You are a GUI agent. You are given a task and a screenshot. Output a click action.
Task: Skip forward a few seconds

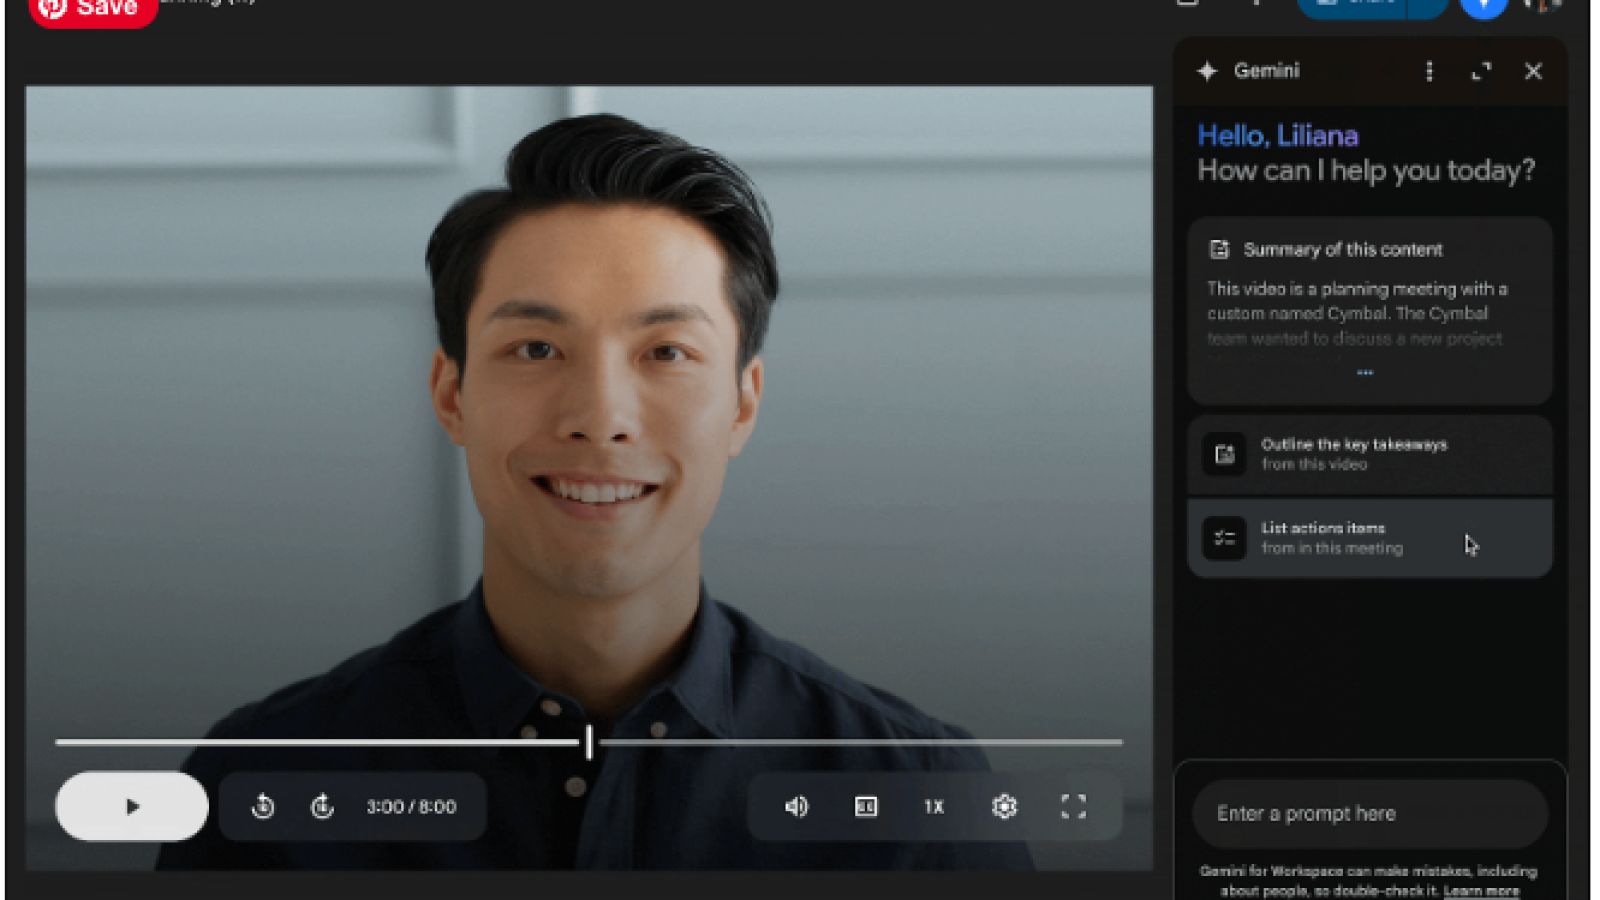pos(322,806)
